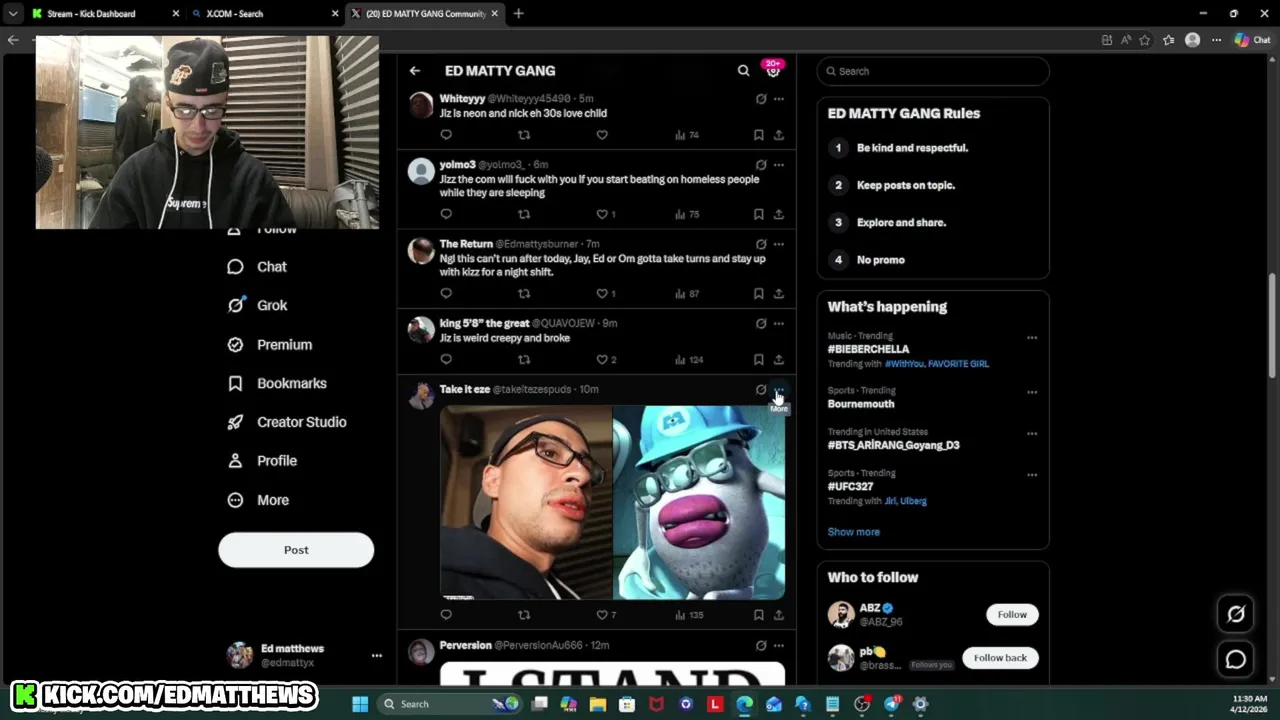Open more options on Whiteyyy's post

tap(779, 99)
